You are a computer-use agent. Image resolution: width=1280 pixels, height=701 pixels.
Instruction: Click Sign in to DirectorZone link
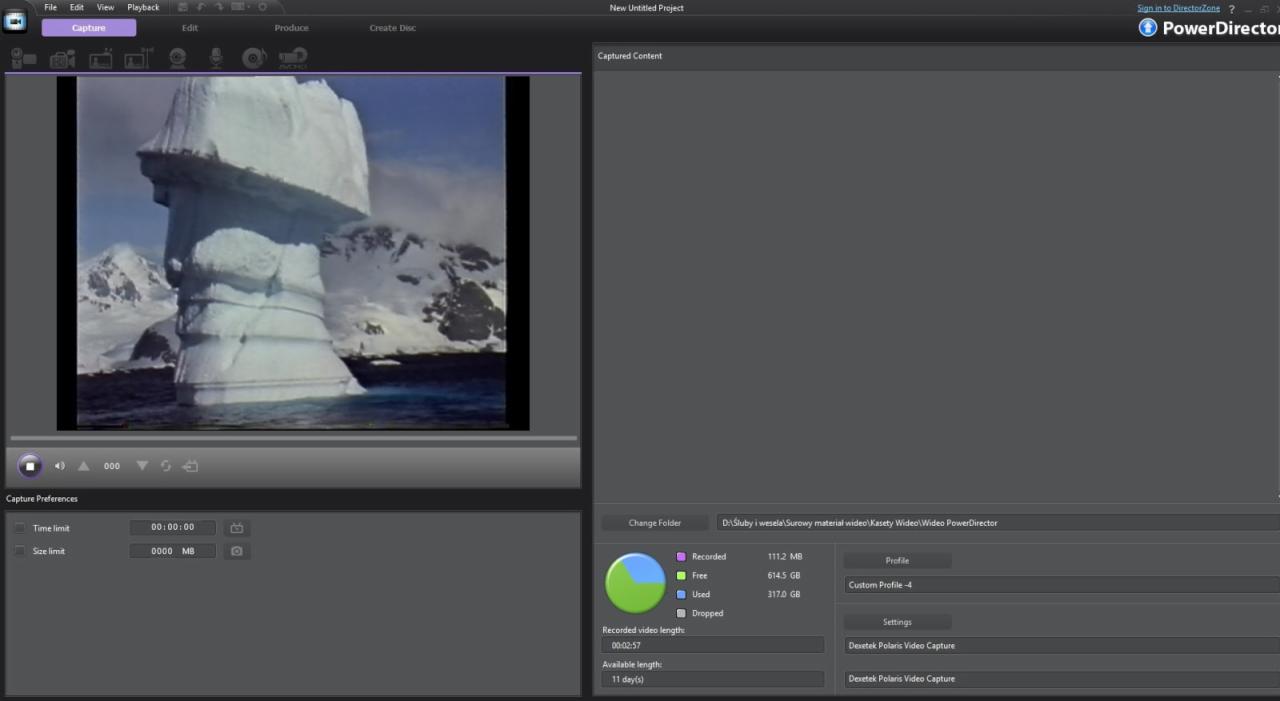(x=1178, y=8)
